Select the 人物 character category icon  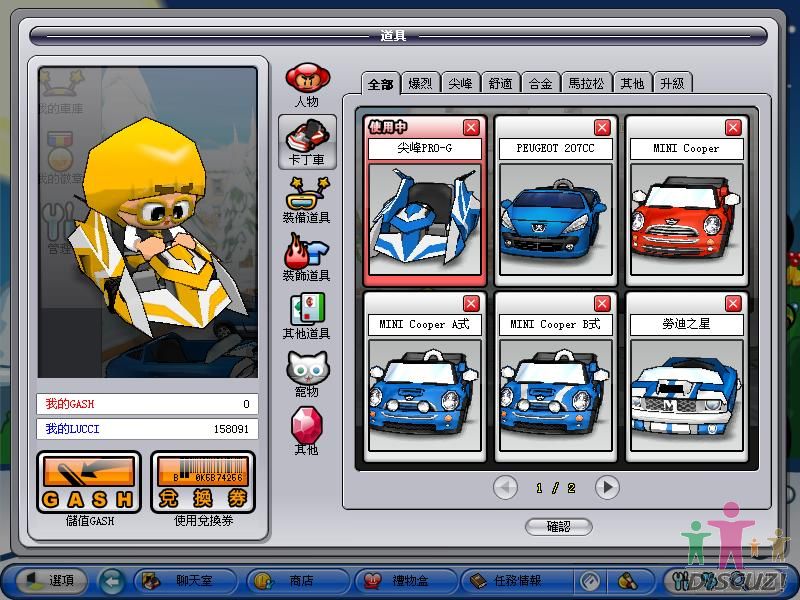point(306,80)
